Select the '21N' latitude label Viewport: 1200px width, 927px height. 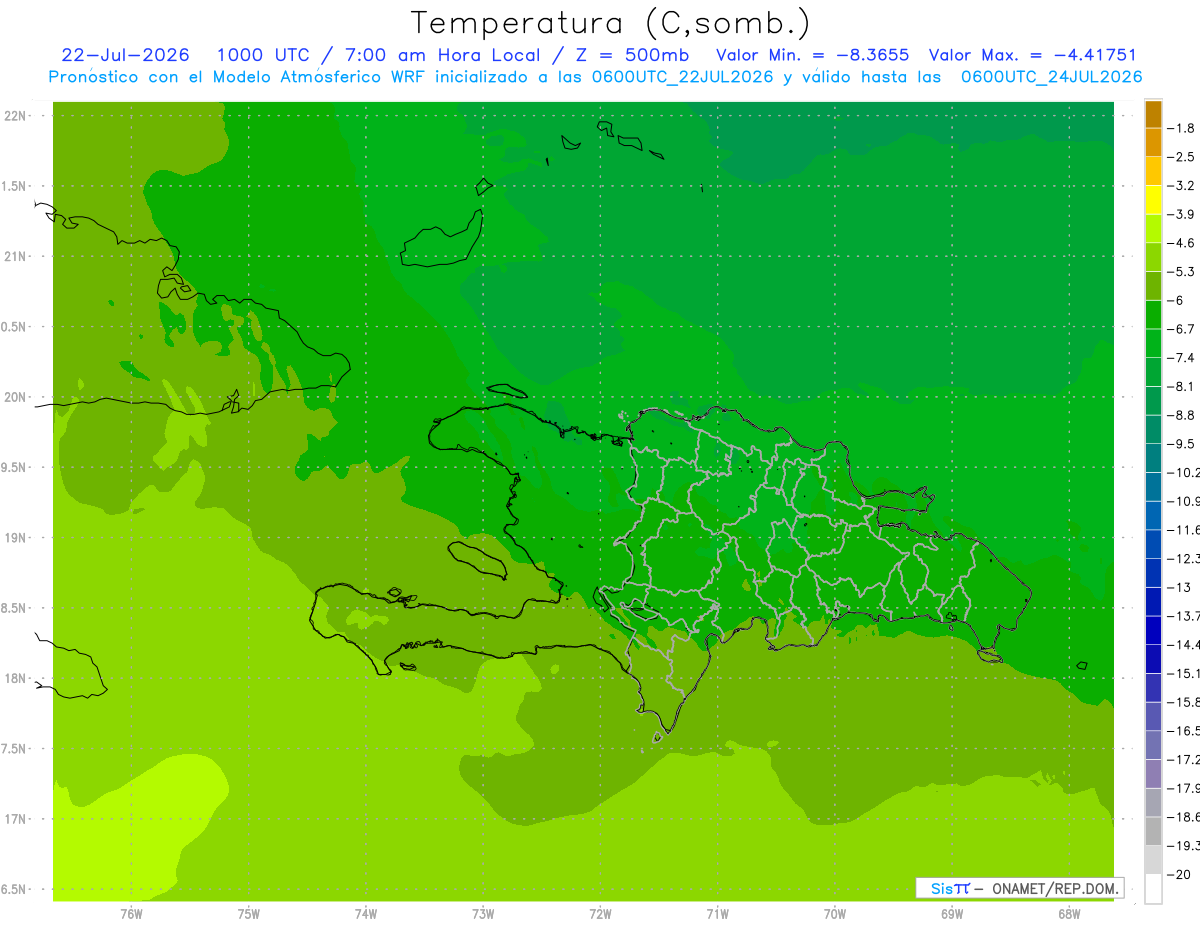pyautogui.click(x=16, y=257)
